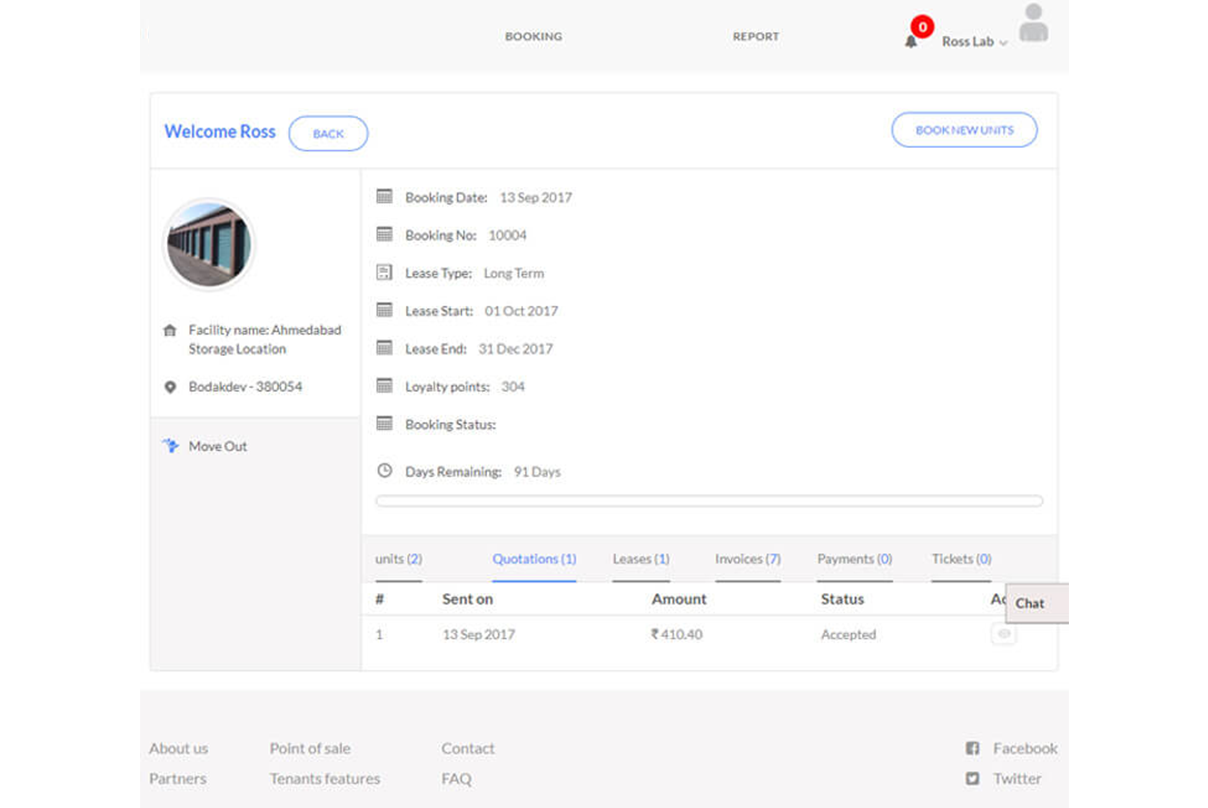Select the 91 Days remaining value
Screen dimensions: 1208x808
pos(537,472)
